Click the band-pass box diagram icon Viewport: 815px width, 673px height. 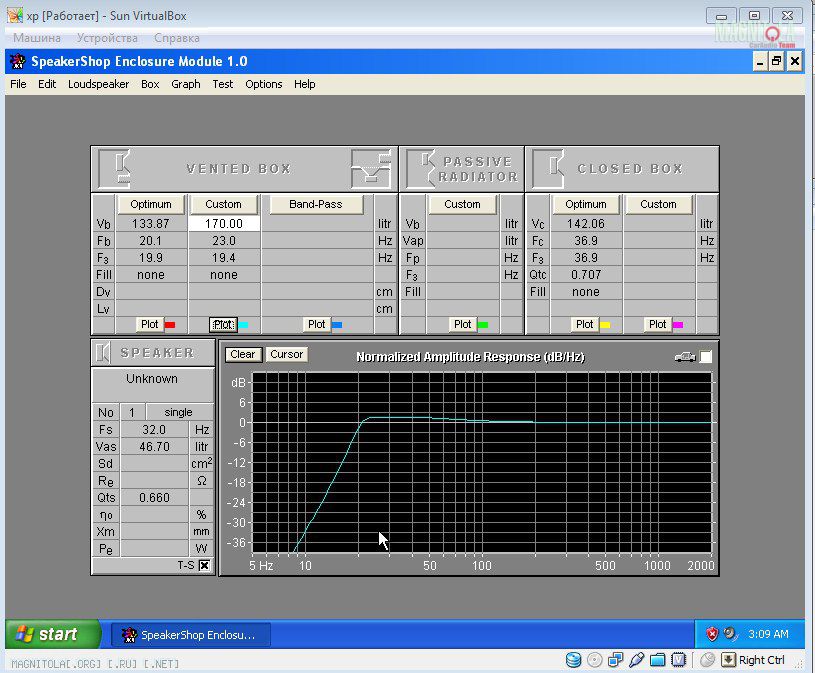(x=370, y=168)
